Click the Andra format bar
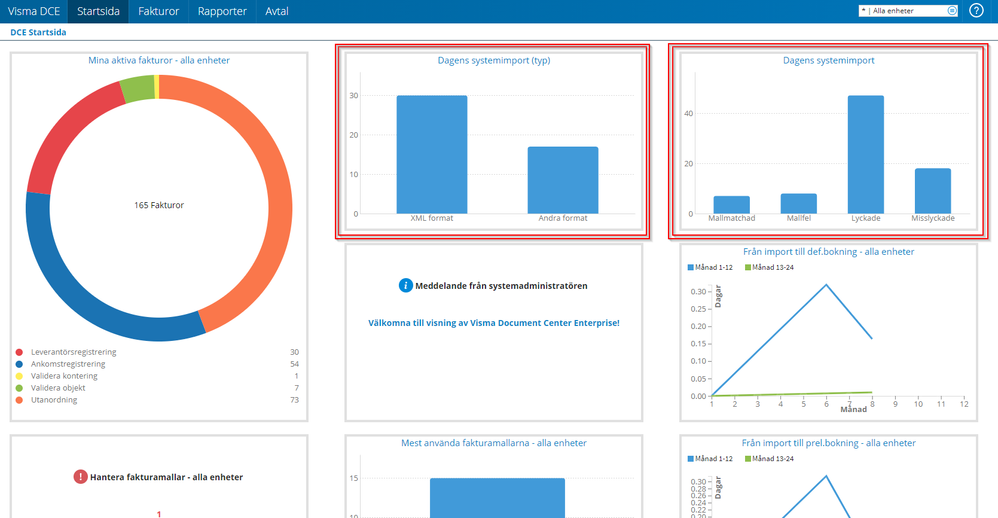Screen dimensions: 998x518 tap(563, 180)
